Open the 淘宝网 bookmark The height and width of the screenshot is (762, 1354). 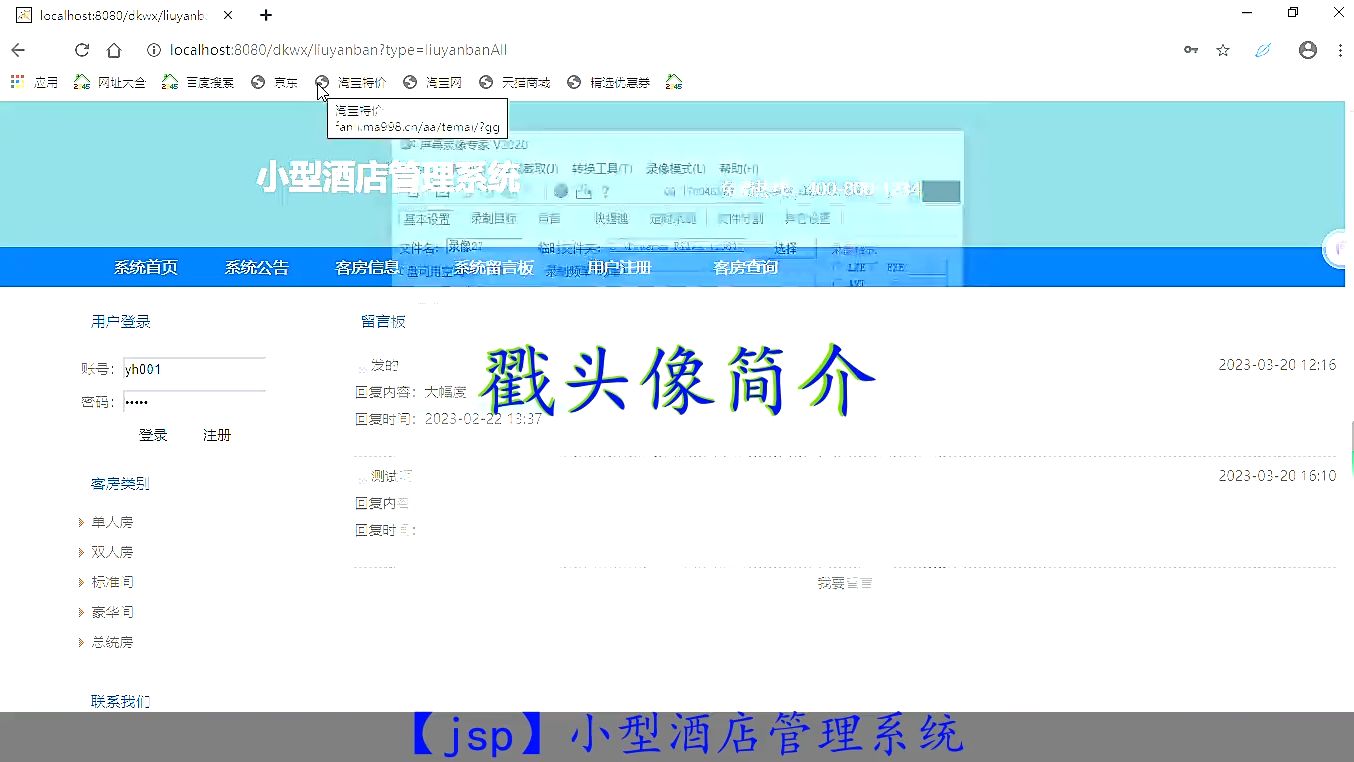point(433,82)
